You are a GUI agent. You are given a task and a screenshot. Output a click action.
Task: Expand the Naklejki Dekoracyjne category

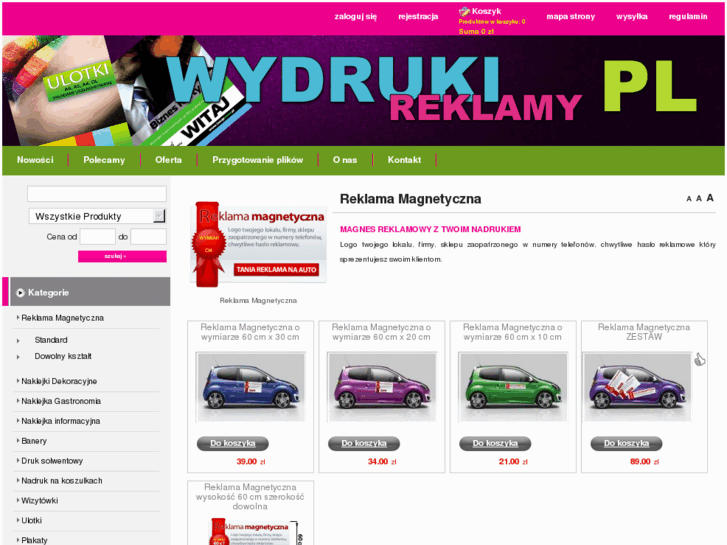point(59,381)
